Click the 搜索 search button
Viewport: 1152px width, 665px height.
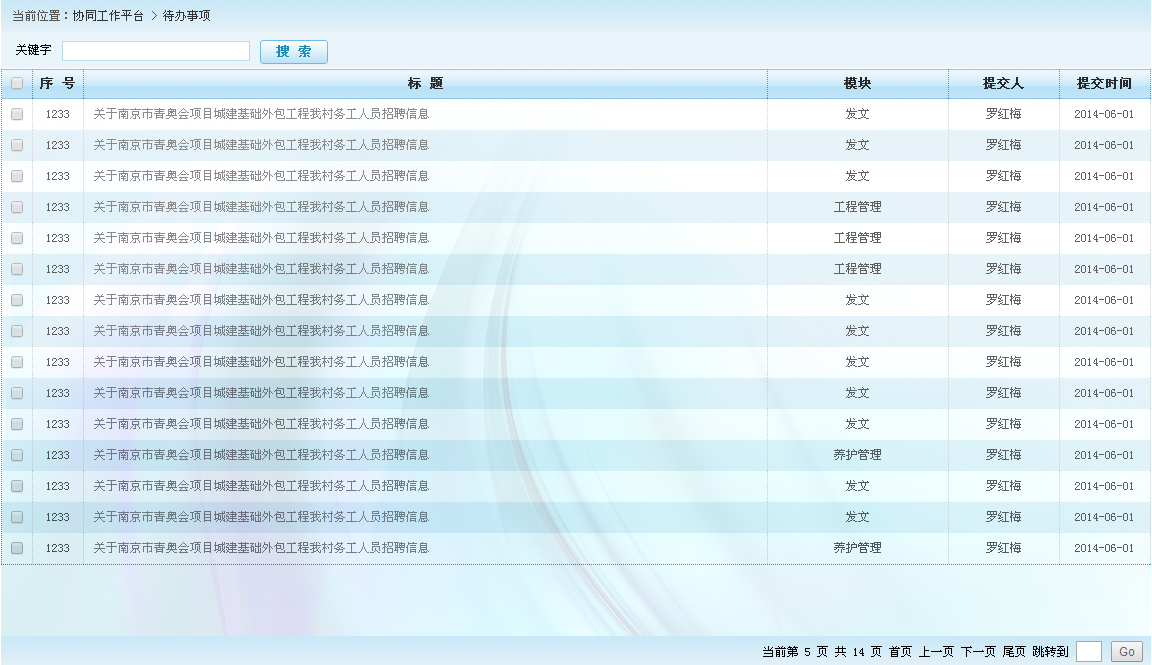pos(294,51)
